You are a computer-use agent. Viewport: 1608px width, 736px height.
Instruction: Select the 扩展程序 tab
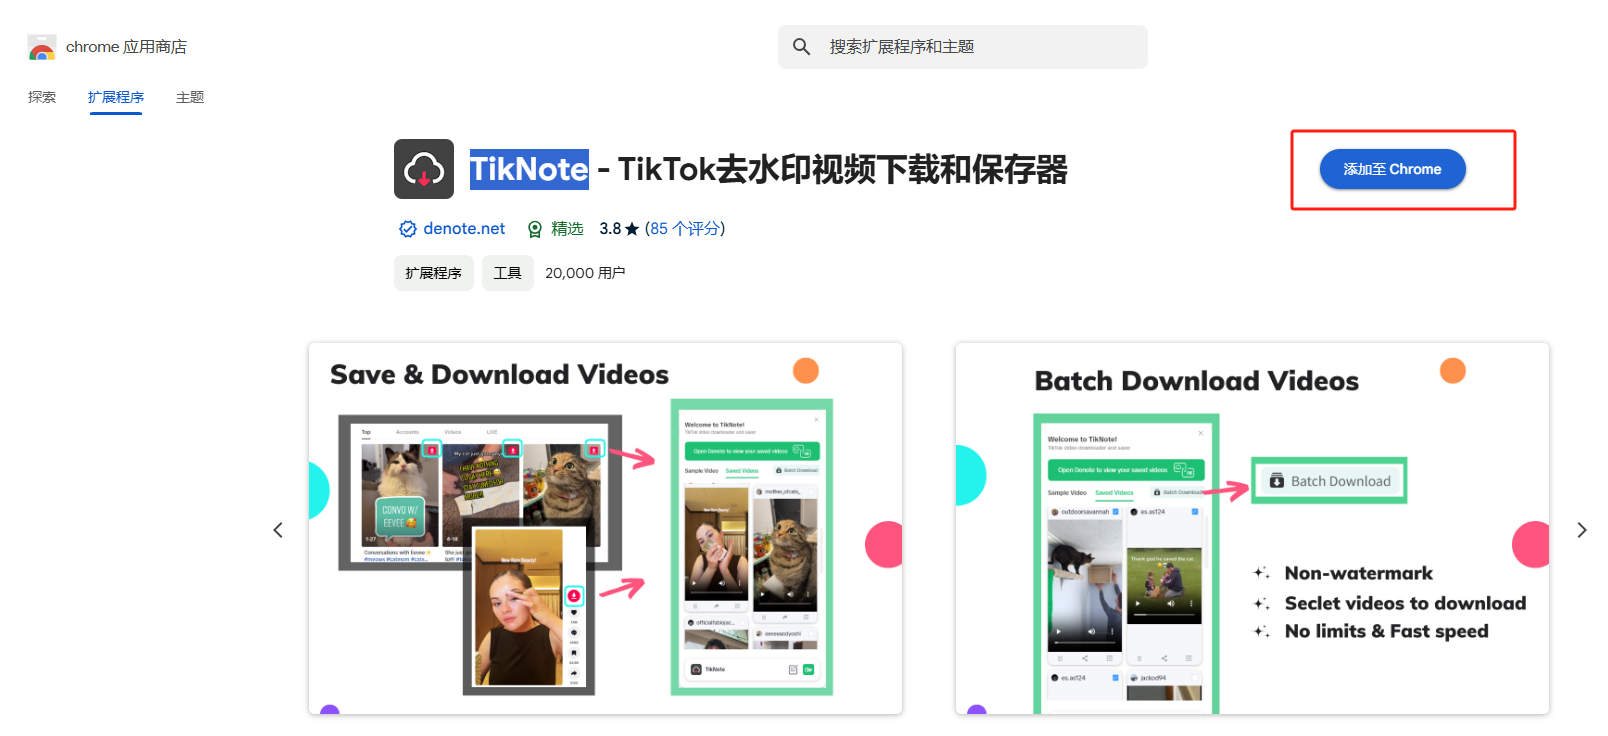(x=116, y=97)
